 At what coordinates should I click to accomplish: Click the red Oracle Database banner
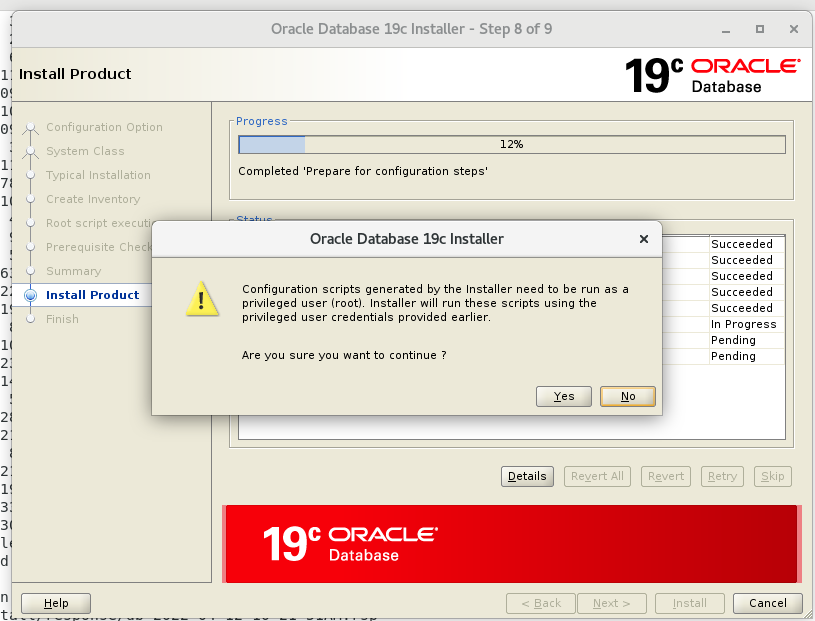click(x=511, y=544)
